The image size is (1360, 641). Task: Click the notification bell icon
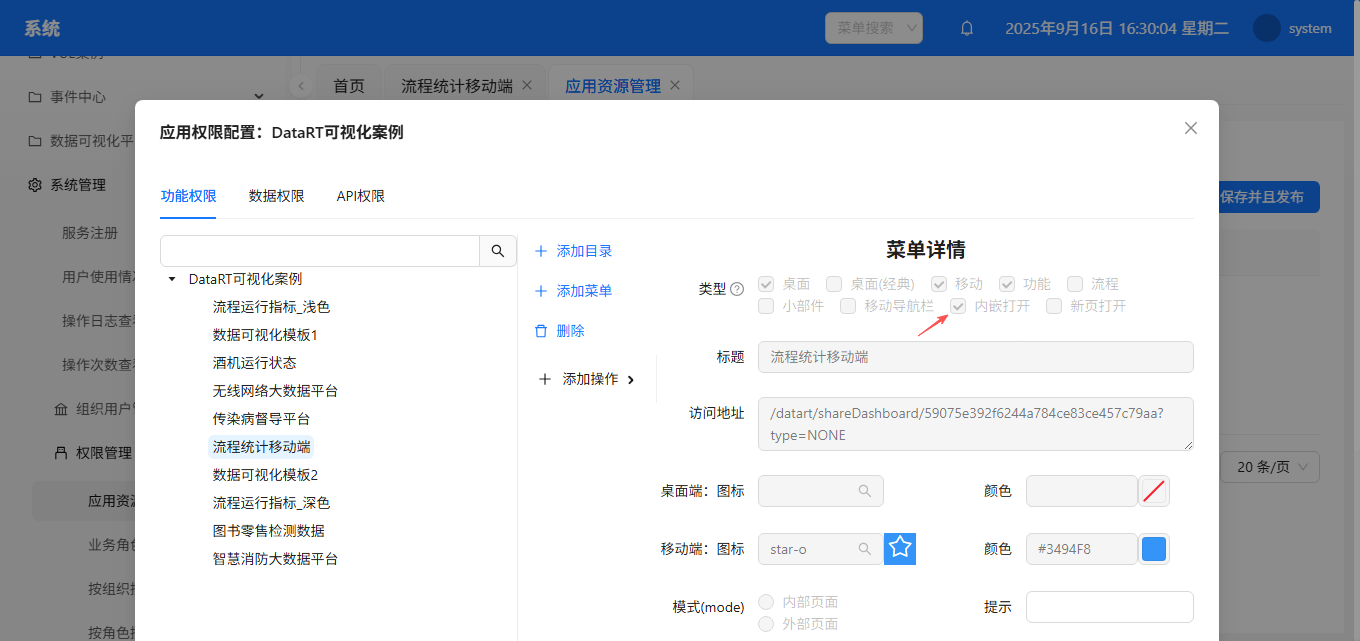(967, 29)
